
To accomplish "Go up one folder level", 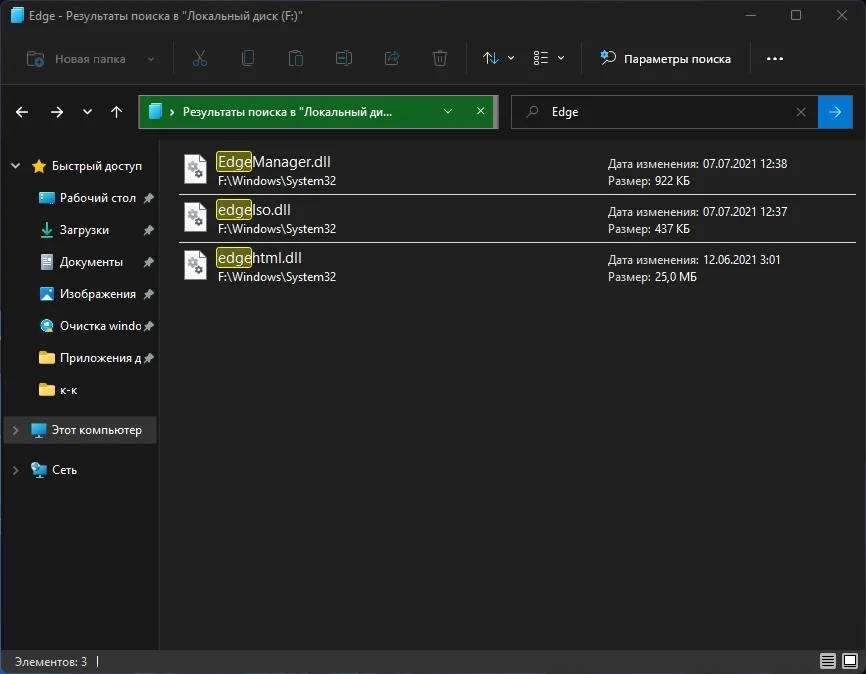I will (117, 112).
